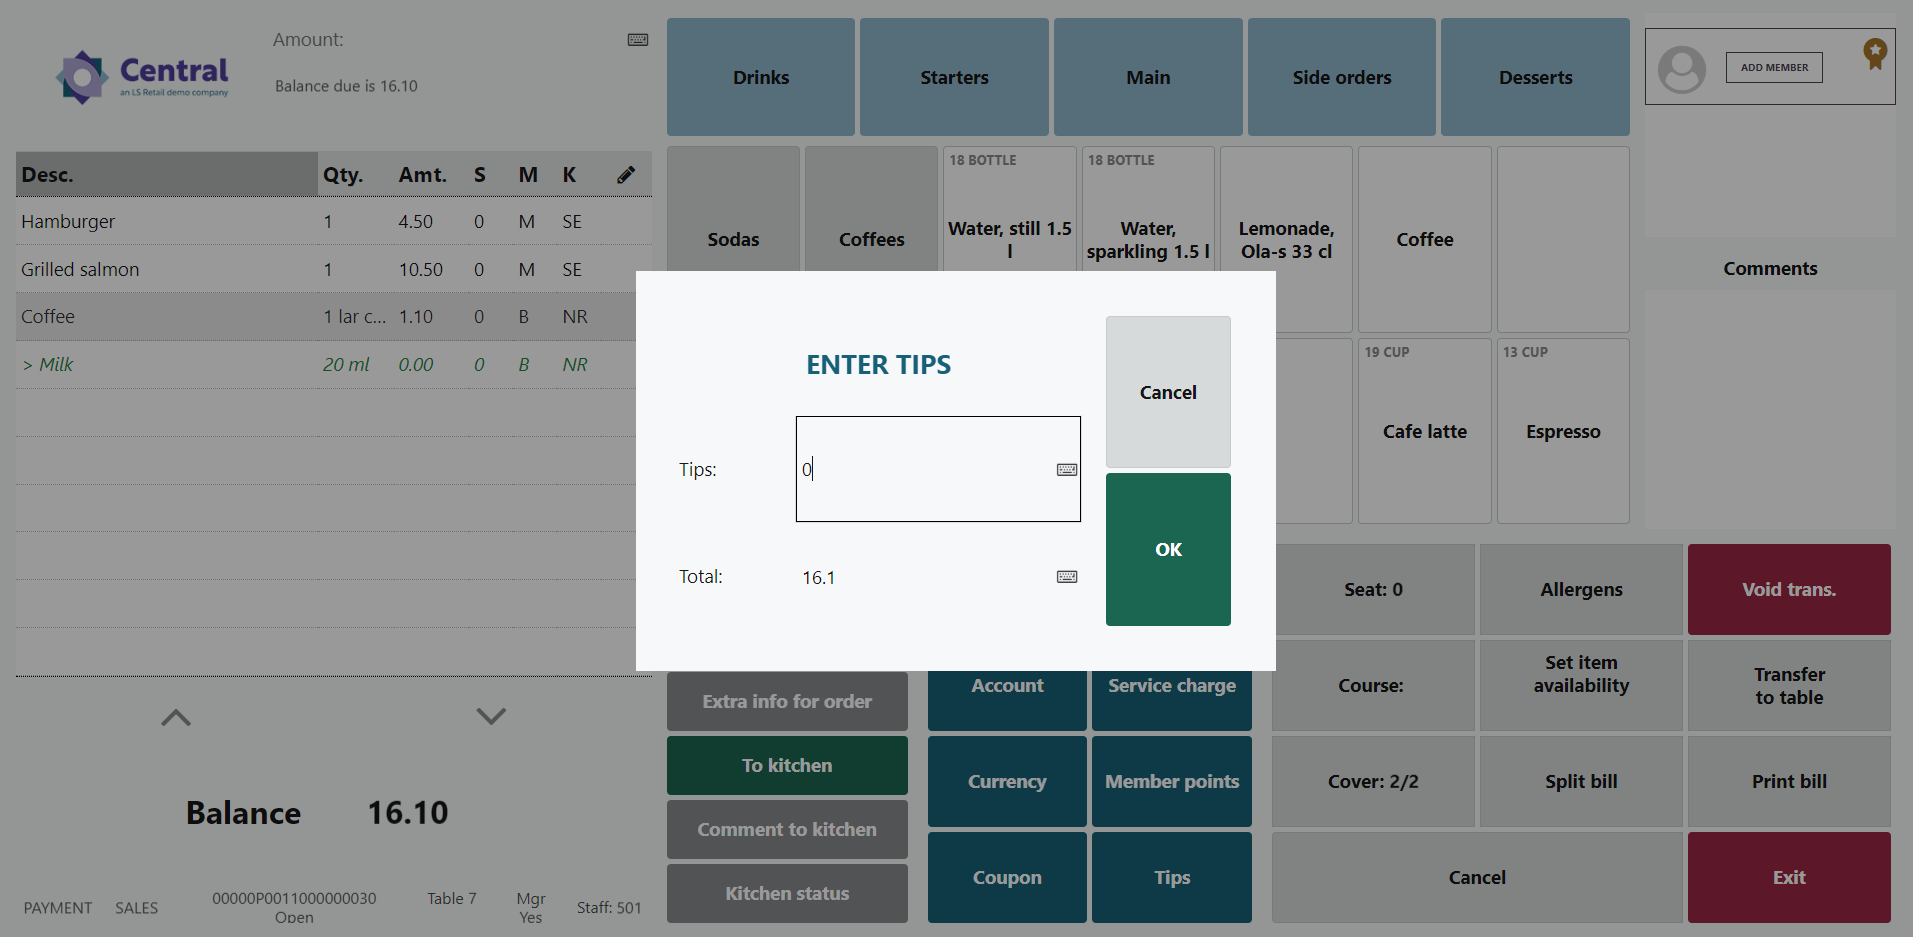Open Extra info for order
This screenshot has width=1913, height=937.
point(787,701)
